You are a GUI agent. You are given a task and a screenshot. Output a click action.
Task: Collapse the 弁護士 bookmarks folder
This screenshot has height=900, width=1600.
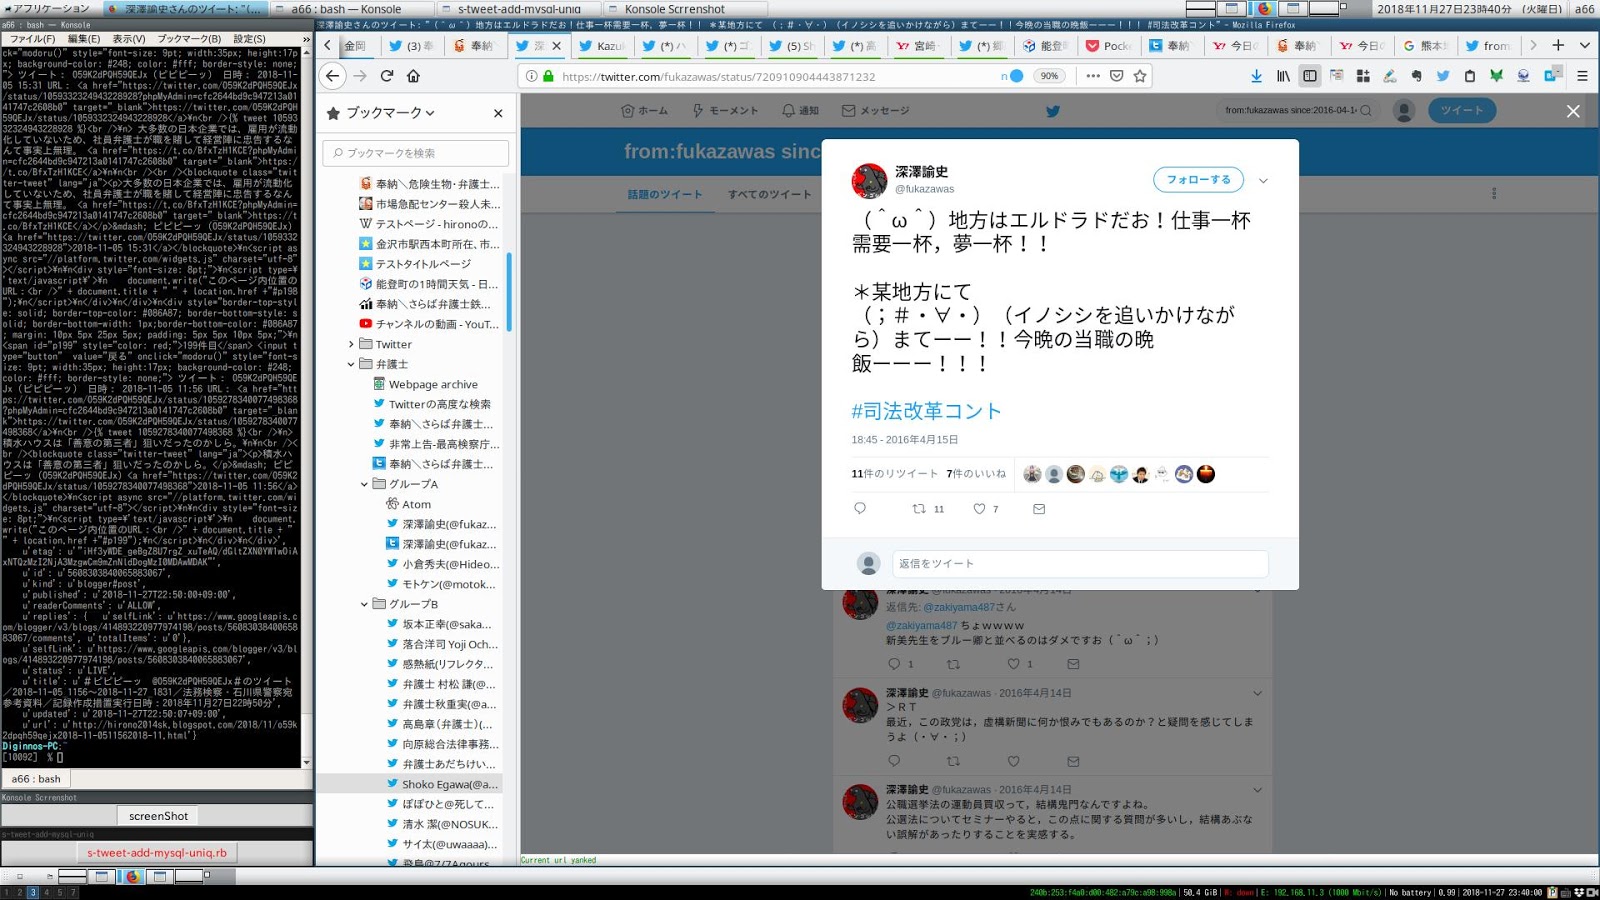pos(351,364)
